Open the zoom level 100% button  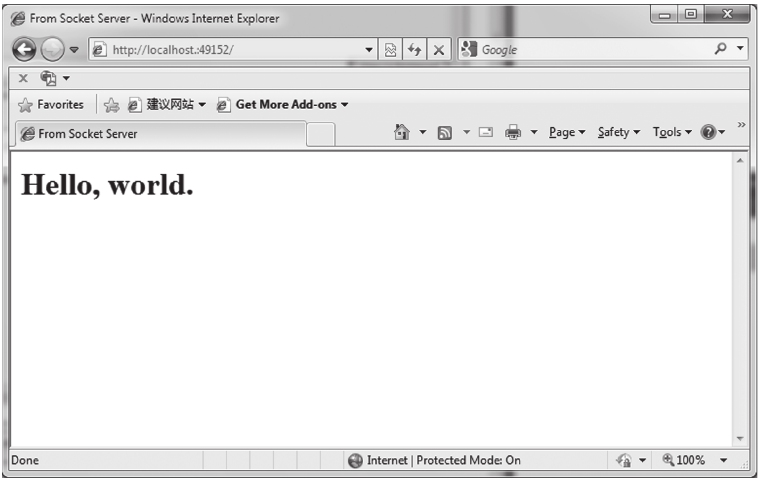tap(684, 460)
